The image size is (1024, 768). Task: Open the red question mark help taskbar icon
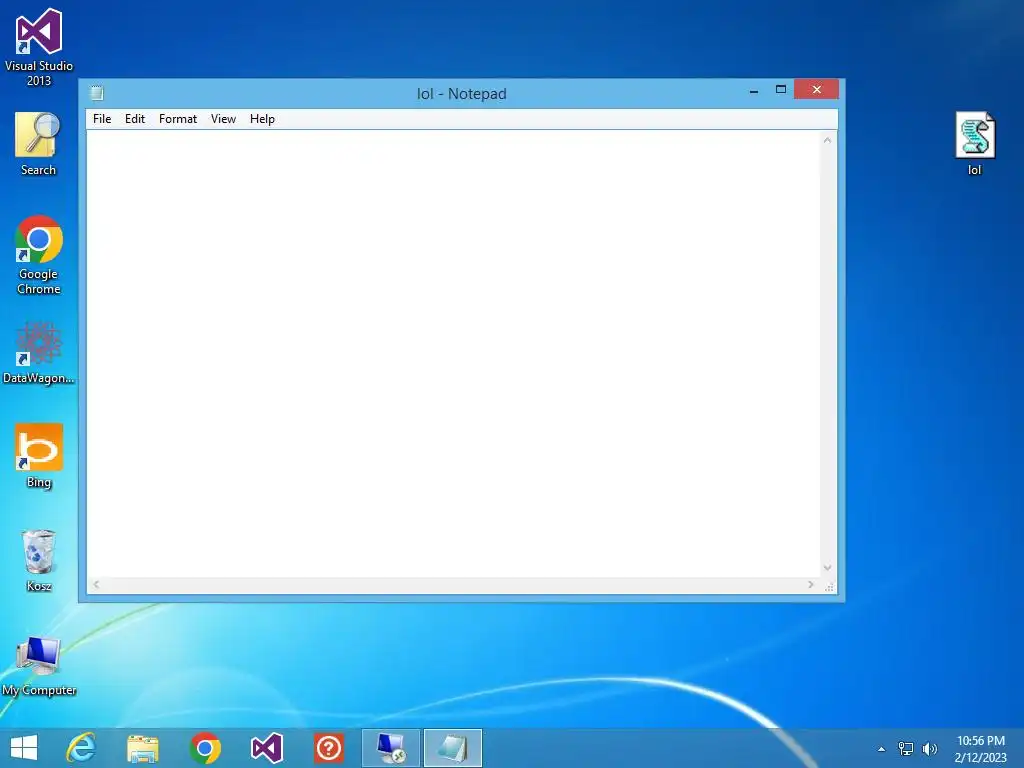tap(328, 748)
